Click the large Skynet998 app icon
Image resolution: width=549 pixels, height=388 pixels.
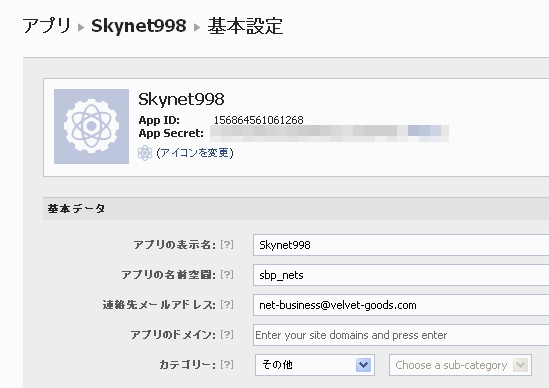(91, 126)
